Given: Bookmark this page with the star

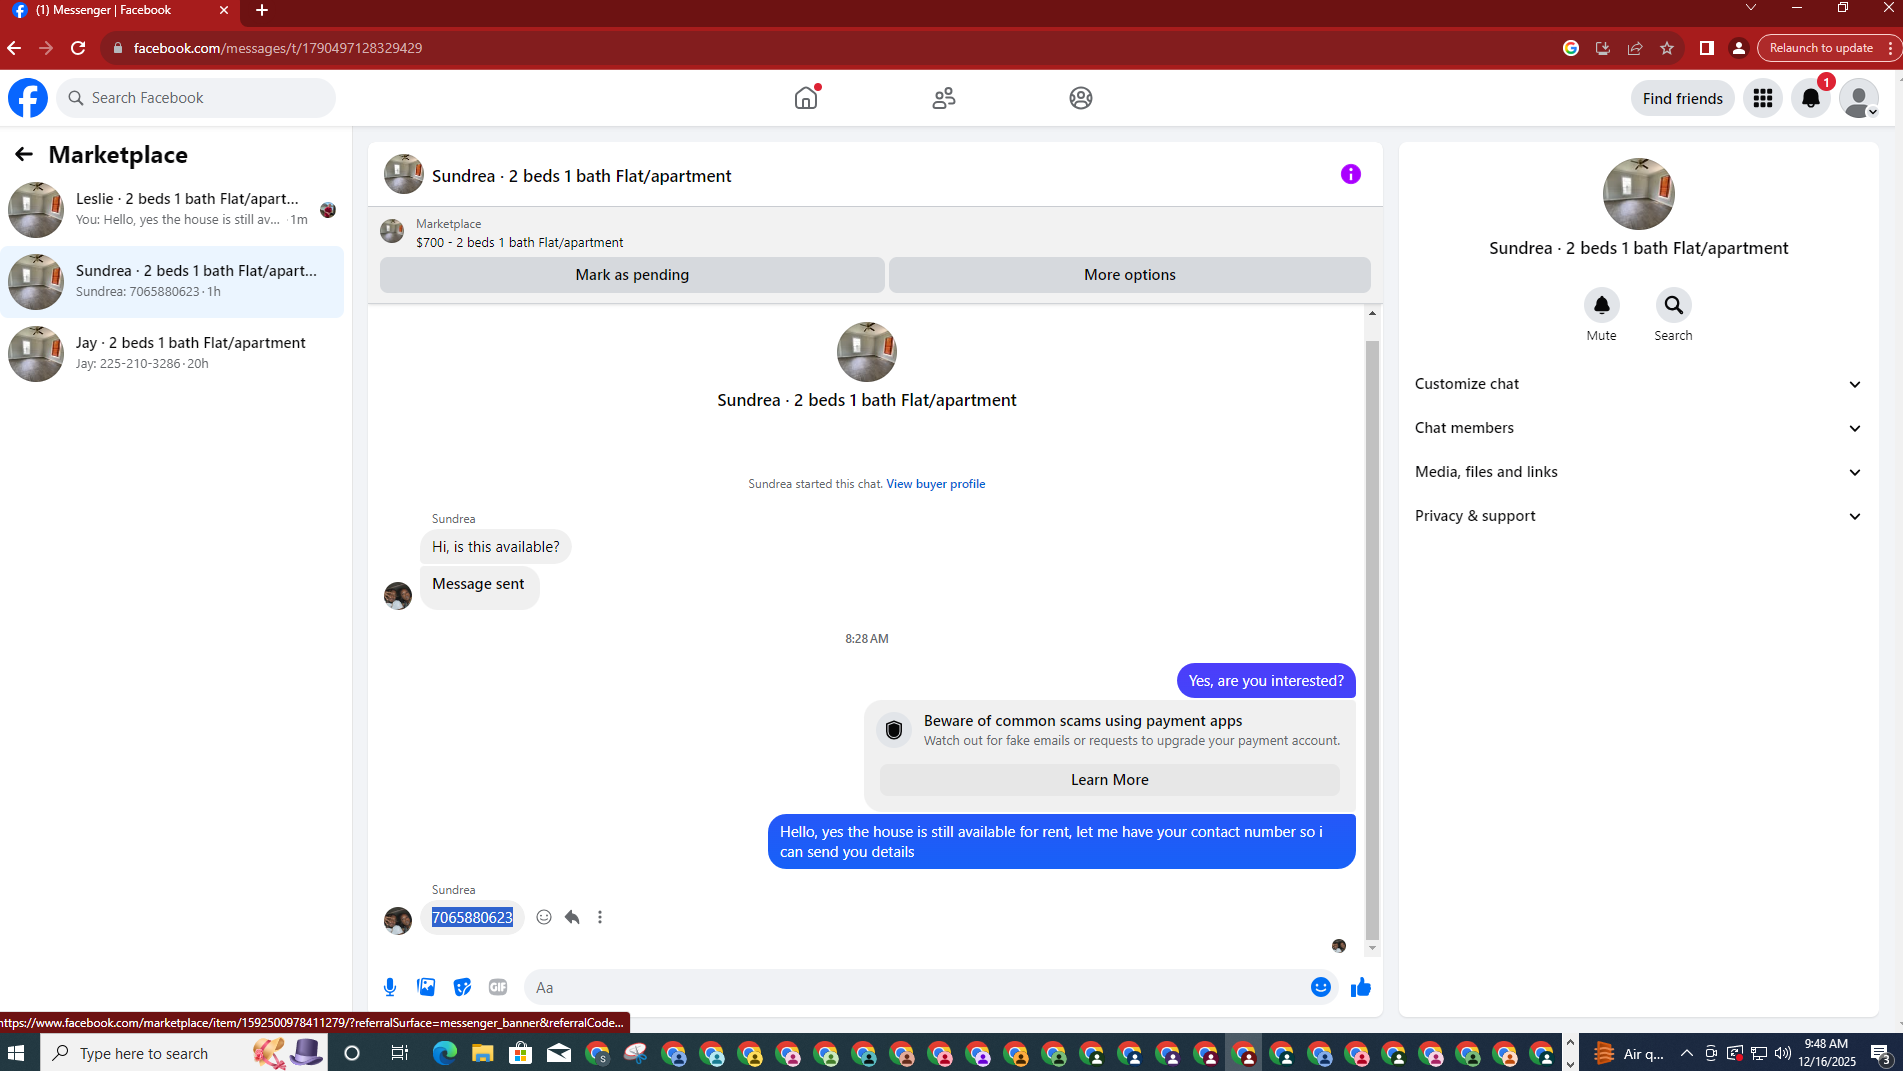Looking at the screenshot, I should click(1667, 48).
